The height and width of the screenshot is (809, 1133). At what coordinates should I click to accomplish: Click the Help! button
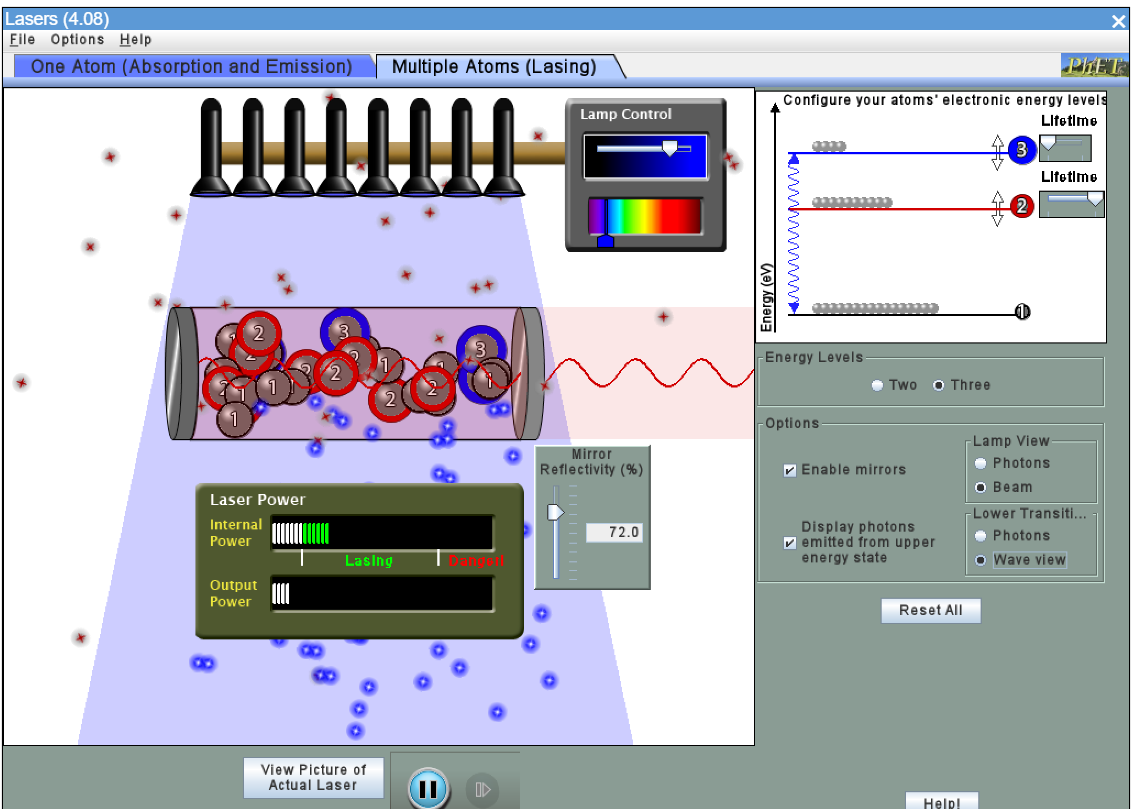942,801
